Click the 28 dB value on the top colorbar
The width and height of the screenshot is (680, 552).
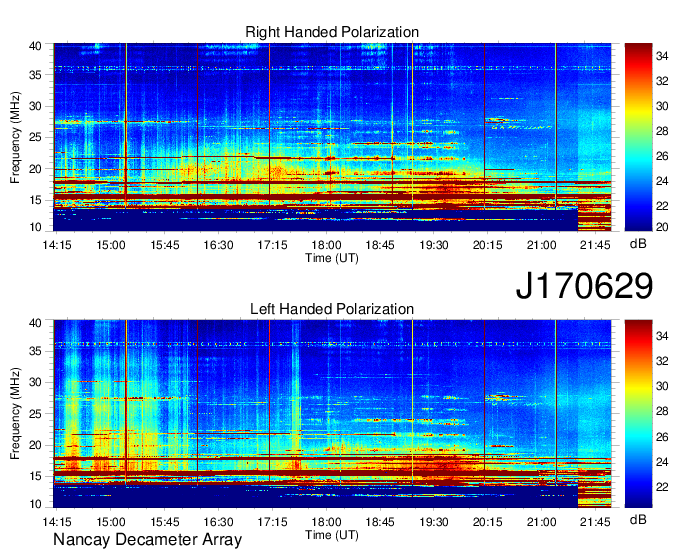pos(662,131)
